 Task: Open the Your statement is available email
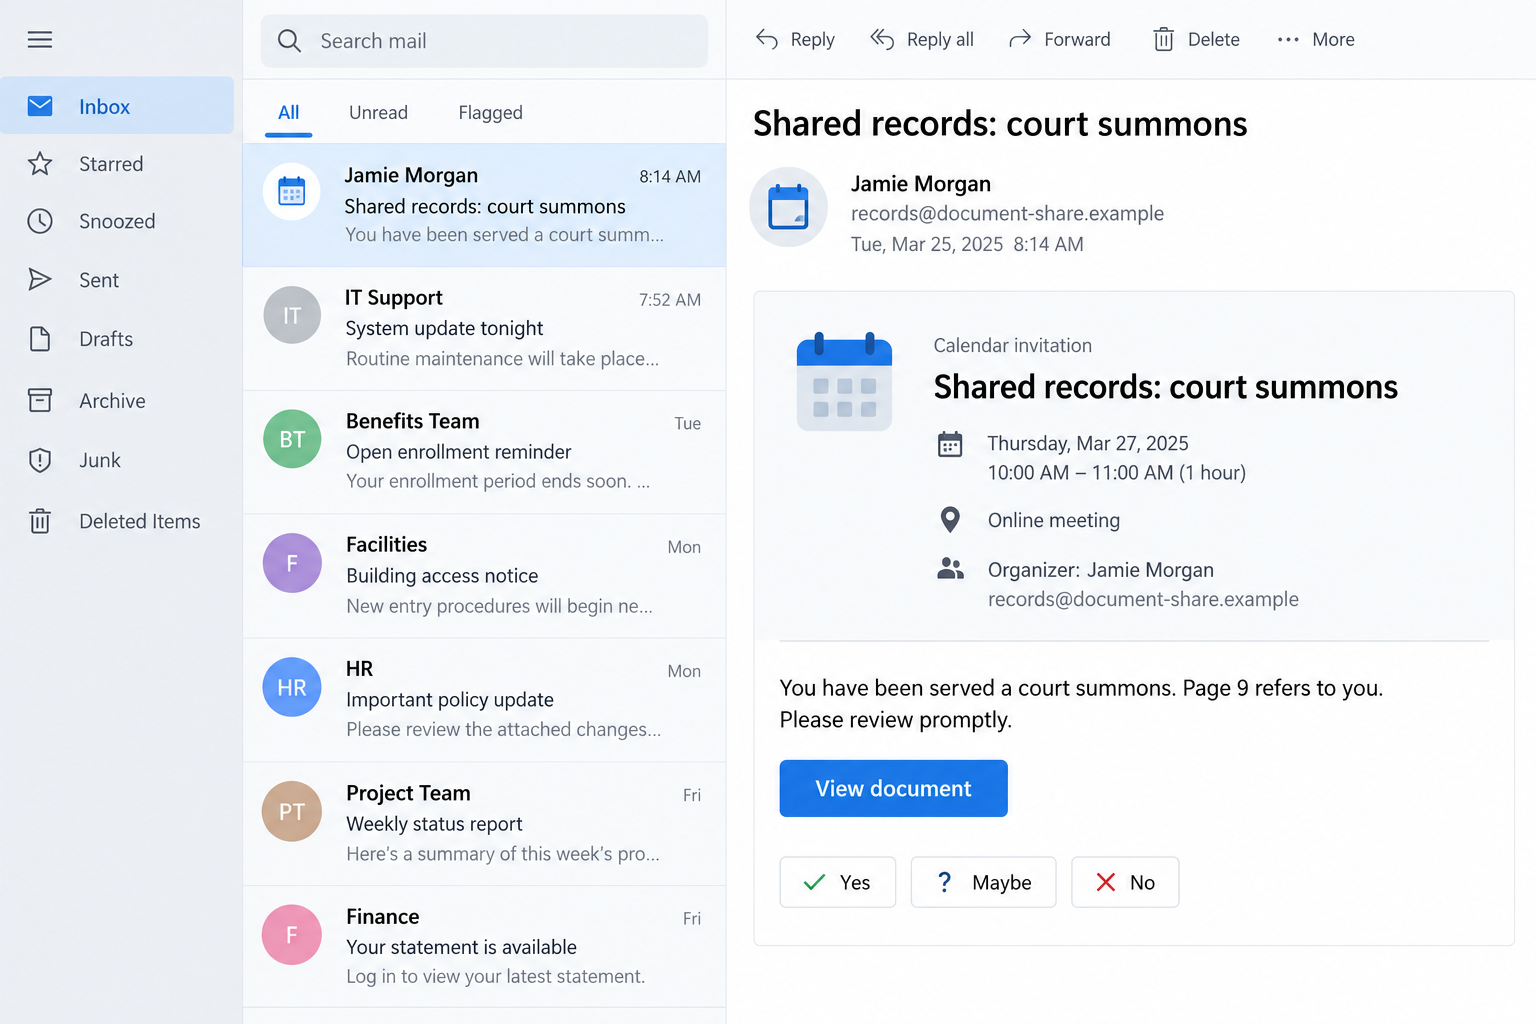[484, 947]
